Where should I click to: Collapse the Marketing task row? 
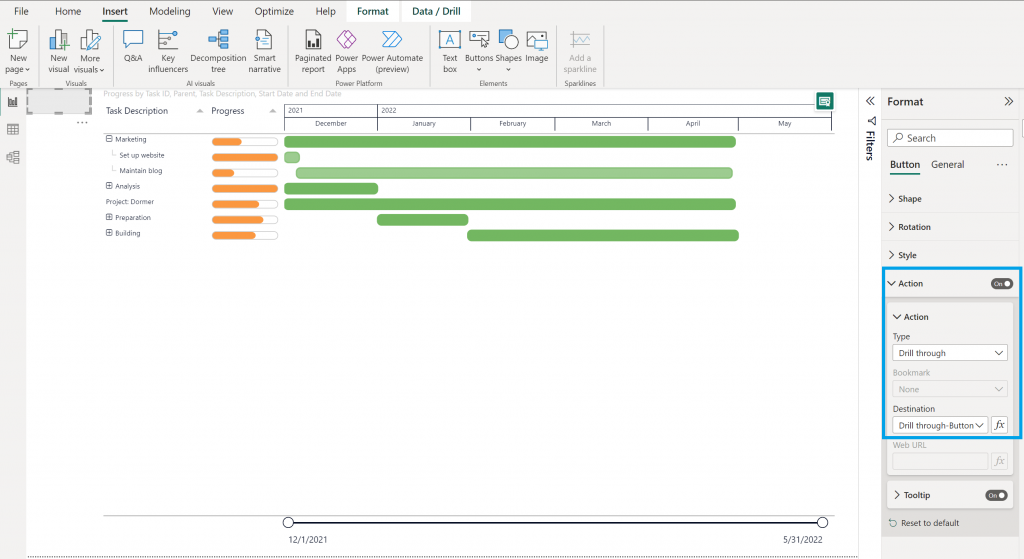click(x=109, y=139)
